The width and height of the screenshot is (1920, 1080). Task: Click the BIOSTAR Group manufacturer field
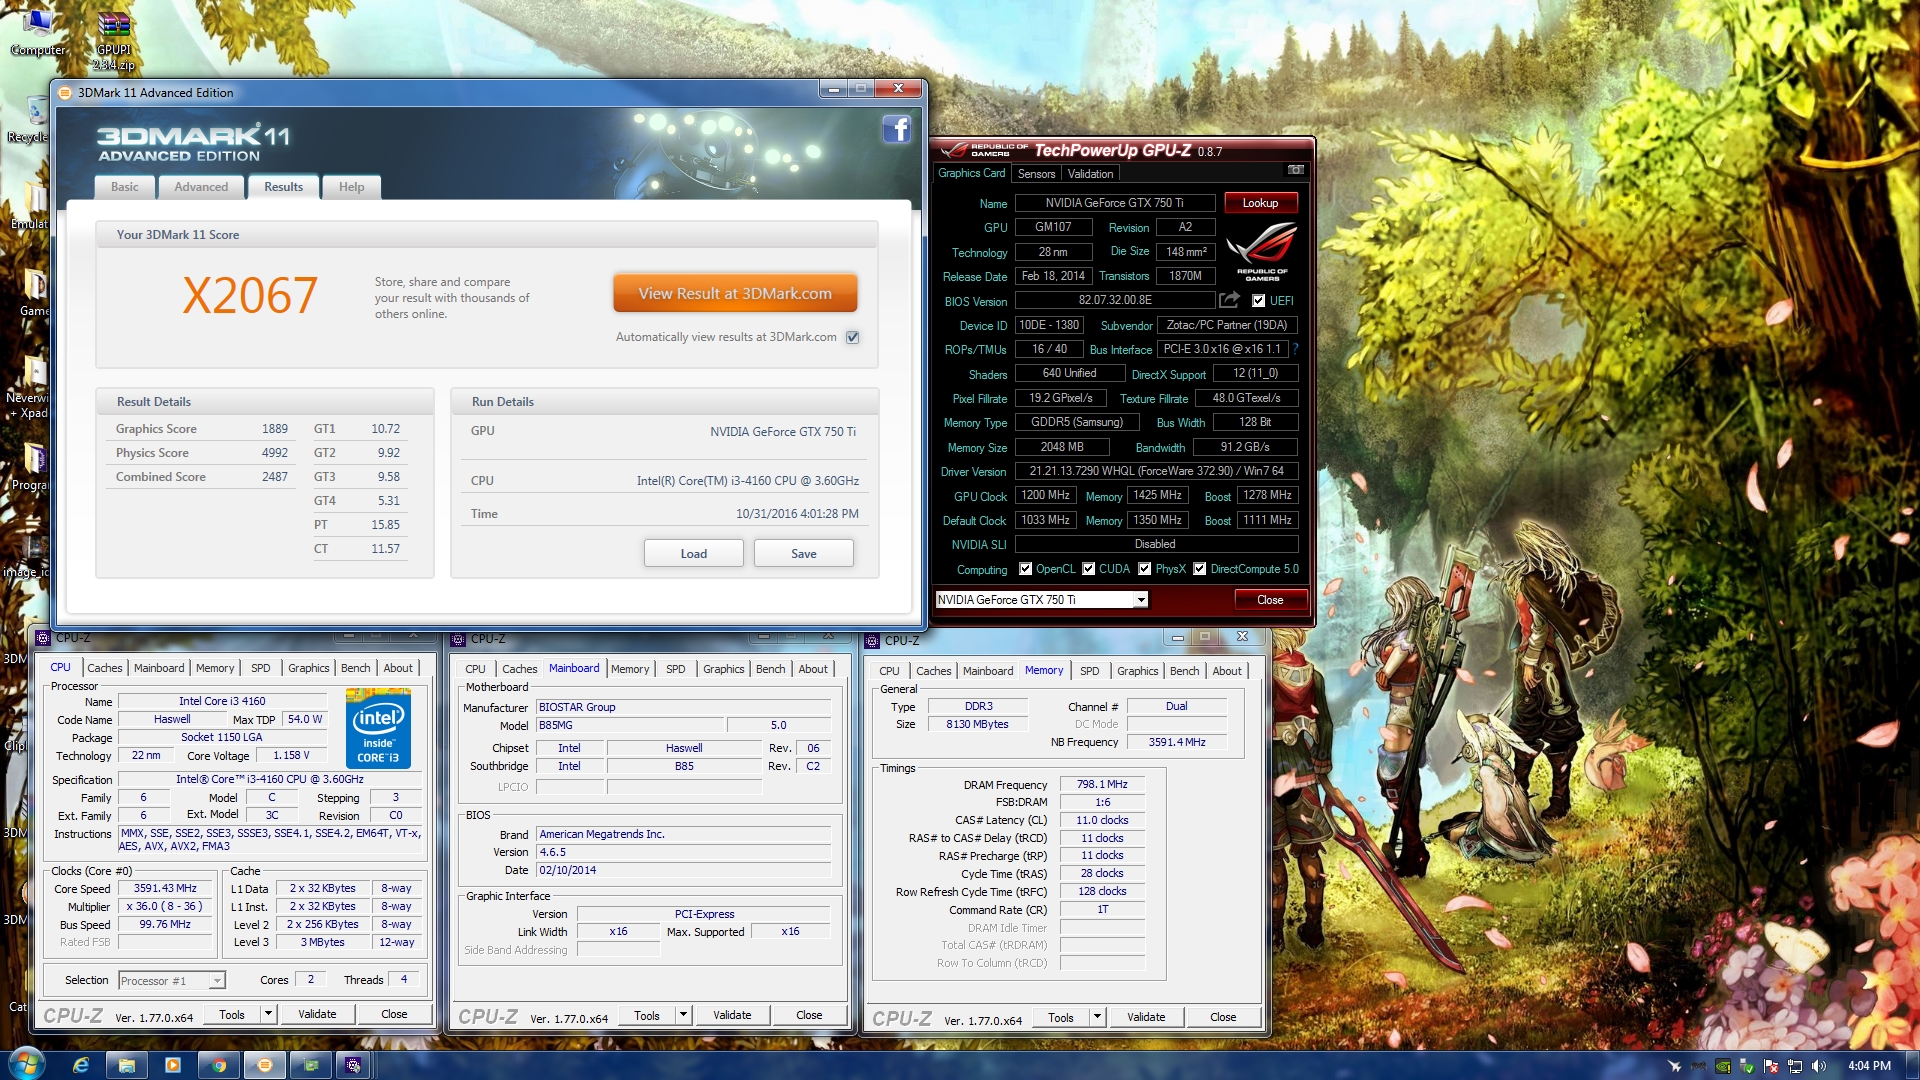pyautogui.click(x=683, y=707)
